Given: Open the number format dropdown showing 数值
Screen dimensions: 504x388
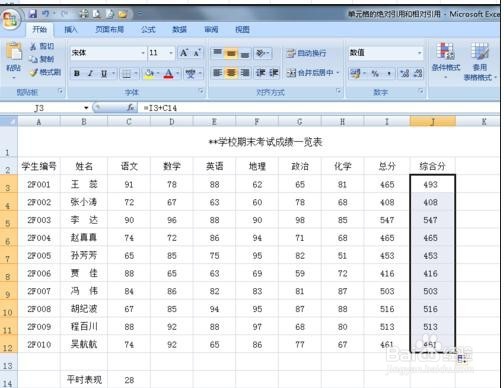Looking at the screenshot, I should tap(419, 53).
